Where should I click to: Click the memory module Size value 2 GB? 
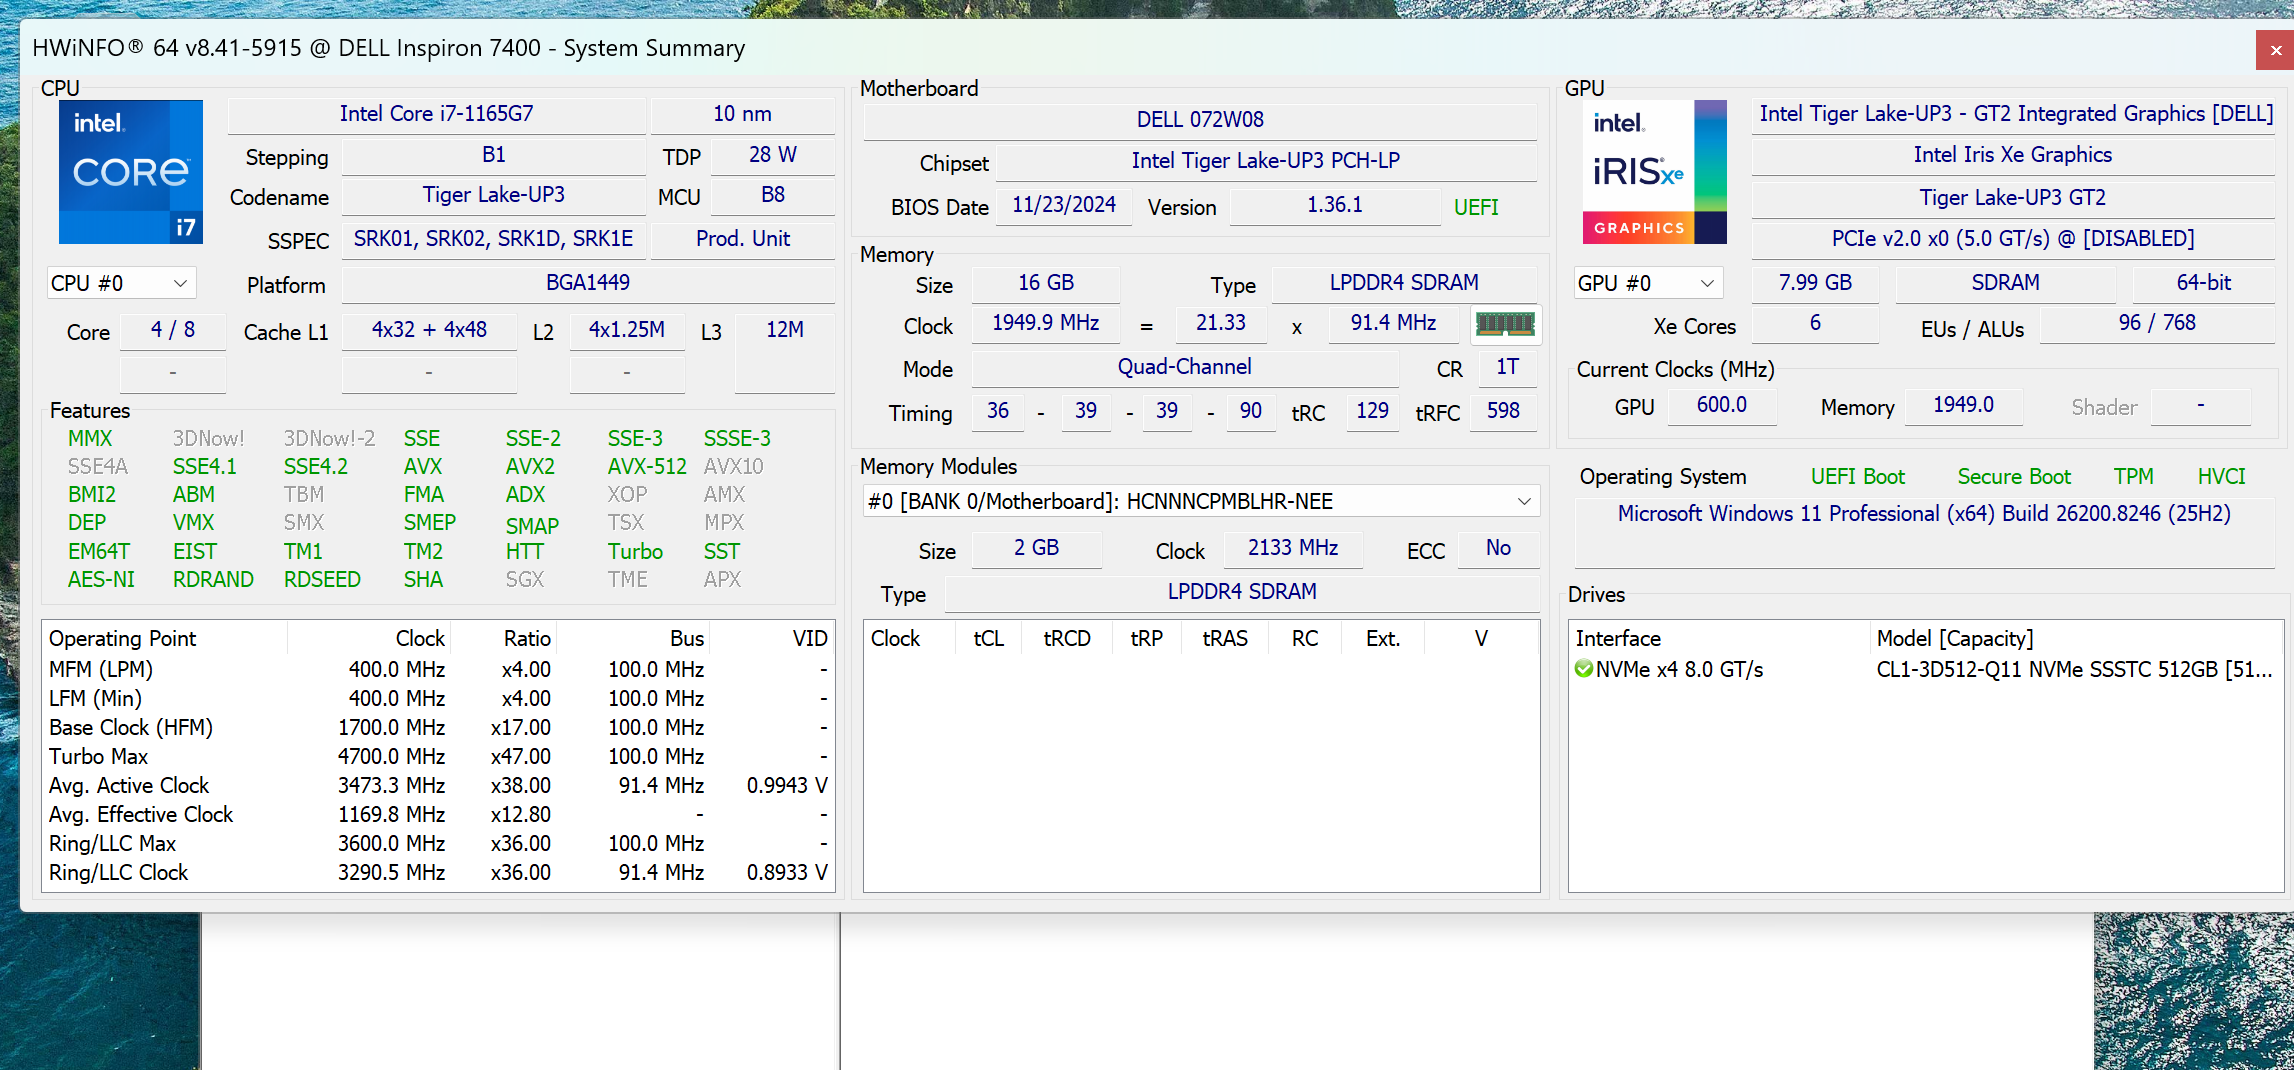coord(1036,548)
